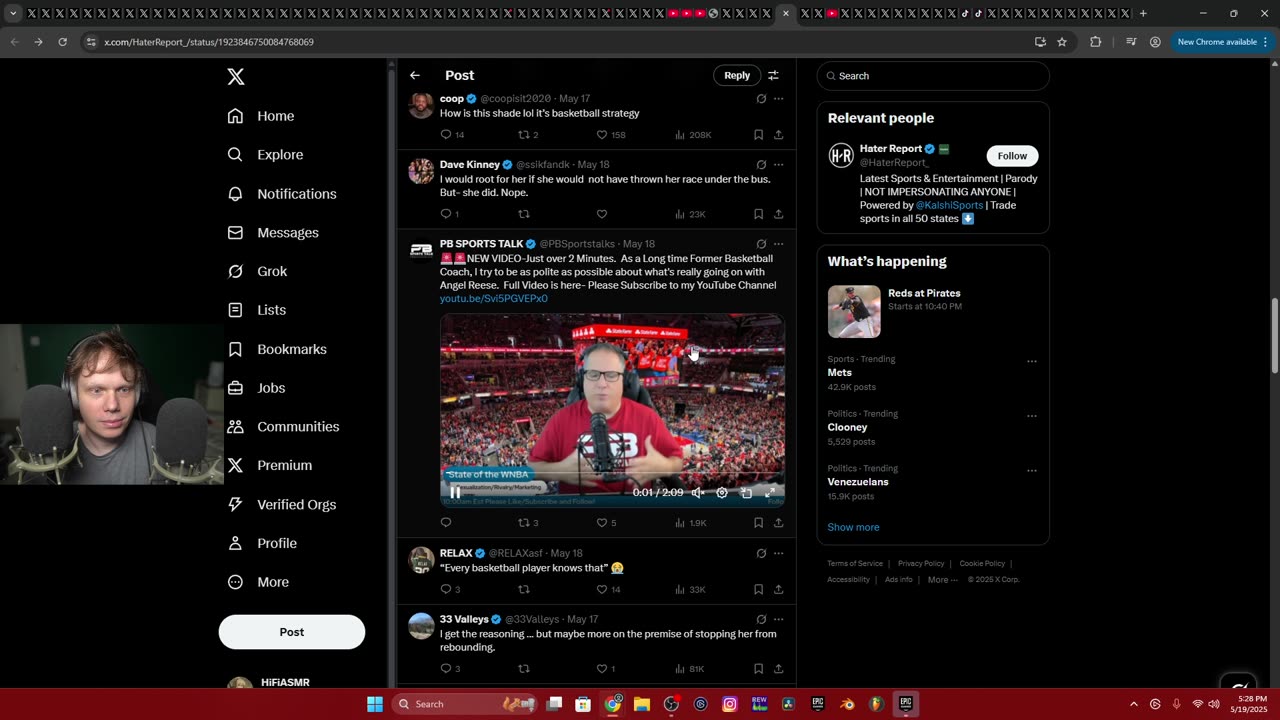Open Grok explain icon on PB SPORTS TALK post
Screen dimensions: 1280x720
coord(761,244)
